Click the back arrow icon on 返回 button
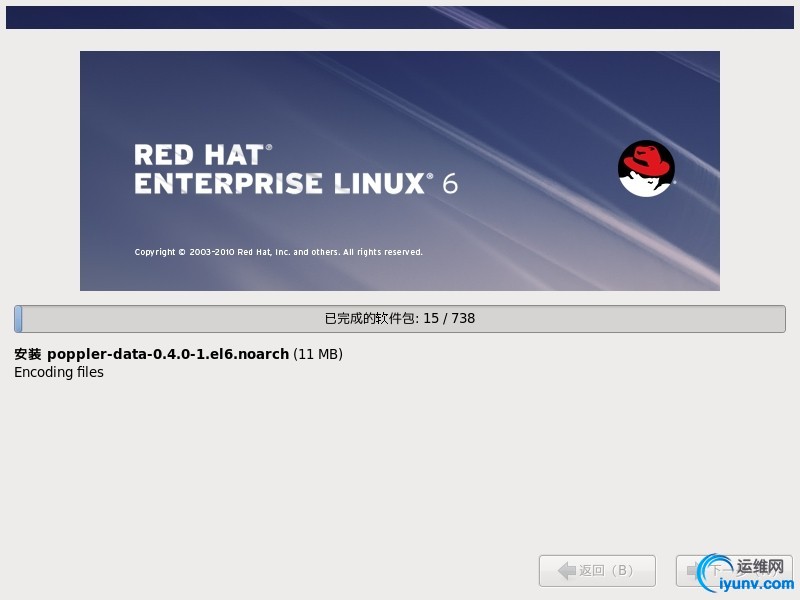Screen dimensions: 800x600 tap(566, 570)
